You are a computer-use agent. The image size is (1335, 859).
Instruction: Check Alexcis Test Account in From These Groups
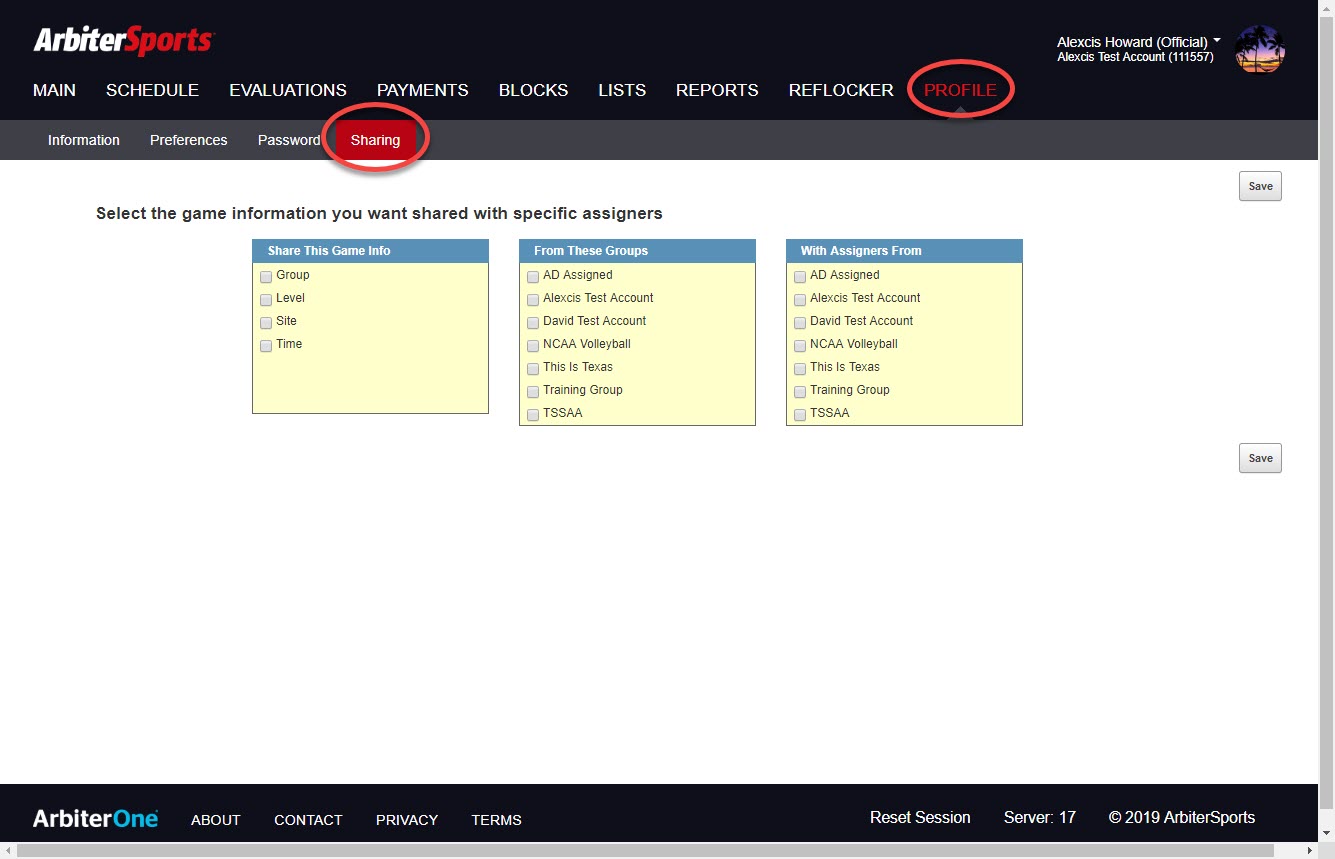tap(533, 300)
